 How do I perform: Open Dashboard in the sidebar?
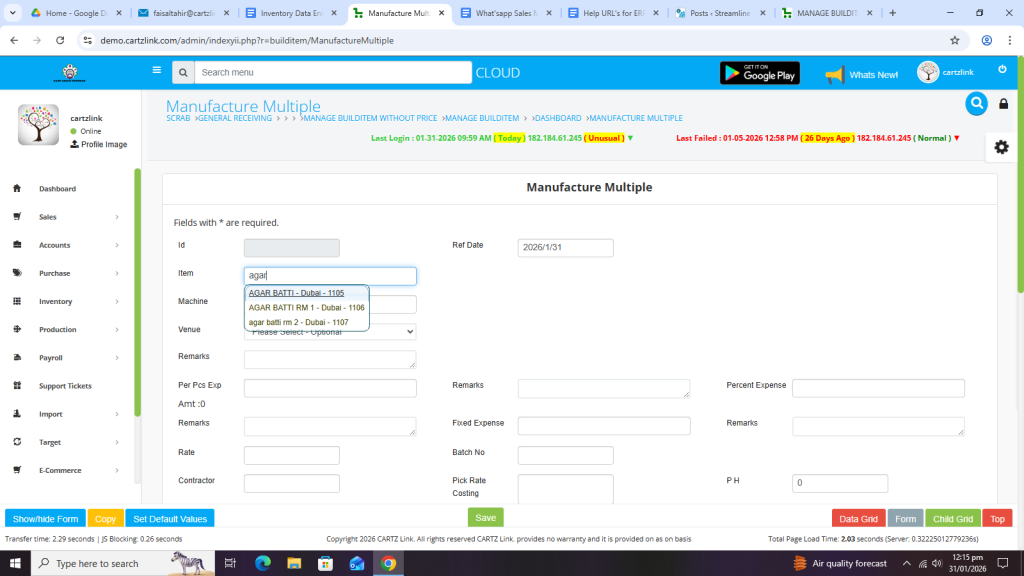click(x=57, y=189)
